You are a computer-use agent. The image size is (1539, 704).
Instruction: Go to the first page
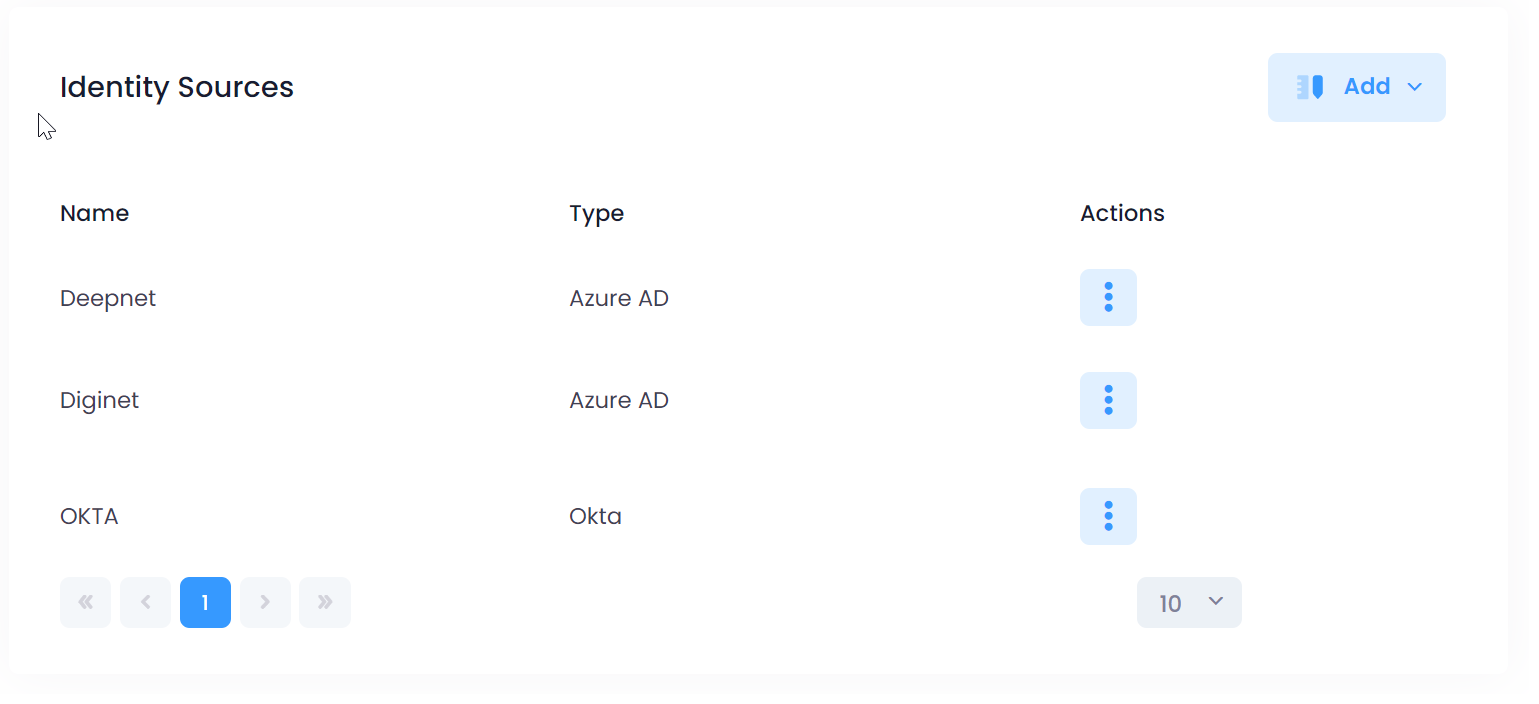coord(85,602)
